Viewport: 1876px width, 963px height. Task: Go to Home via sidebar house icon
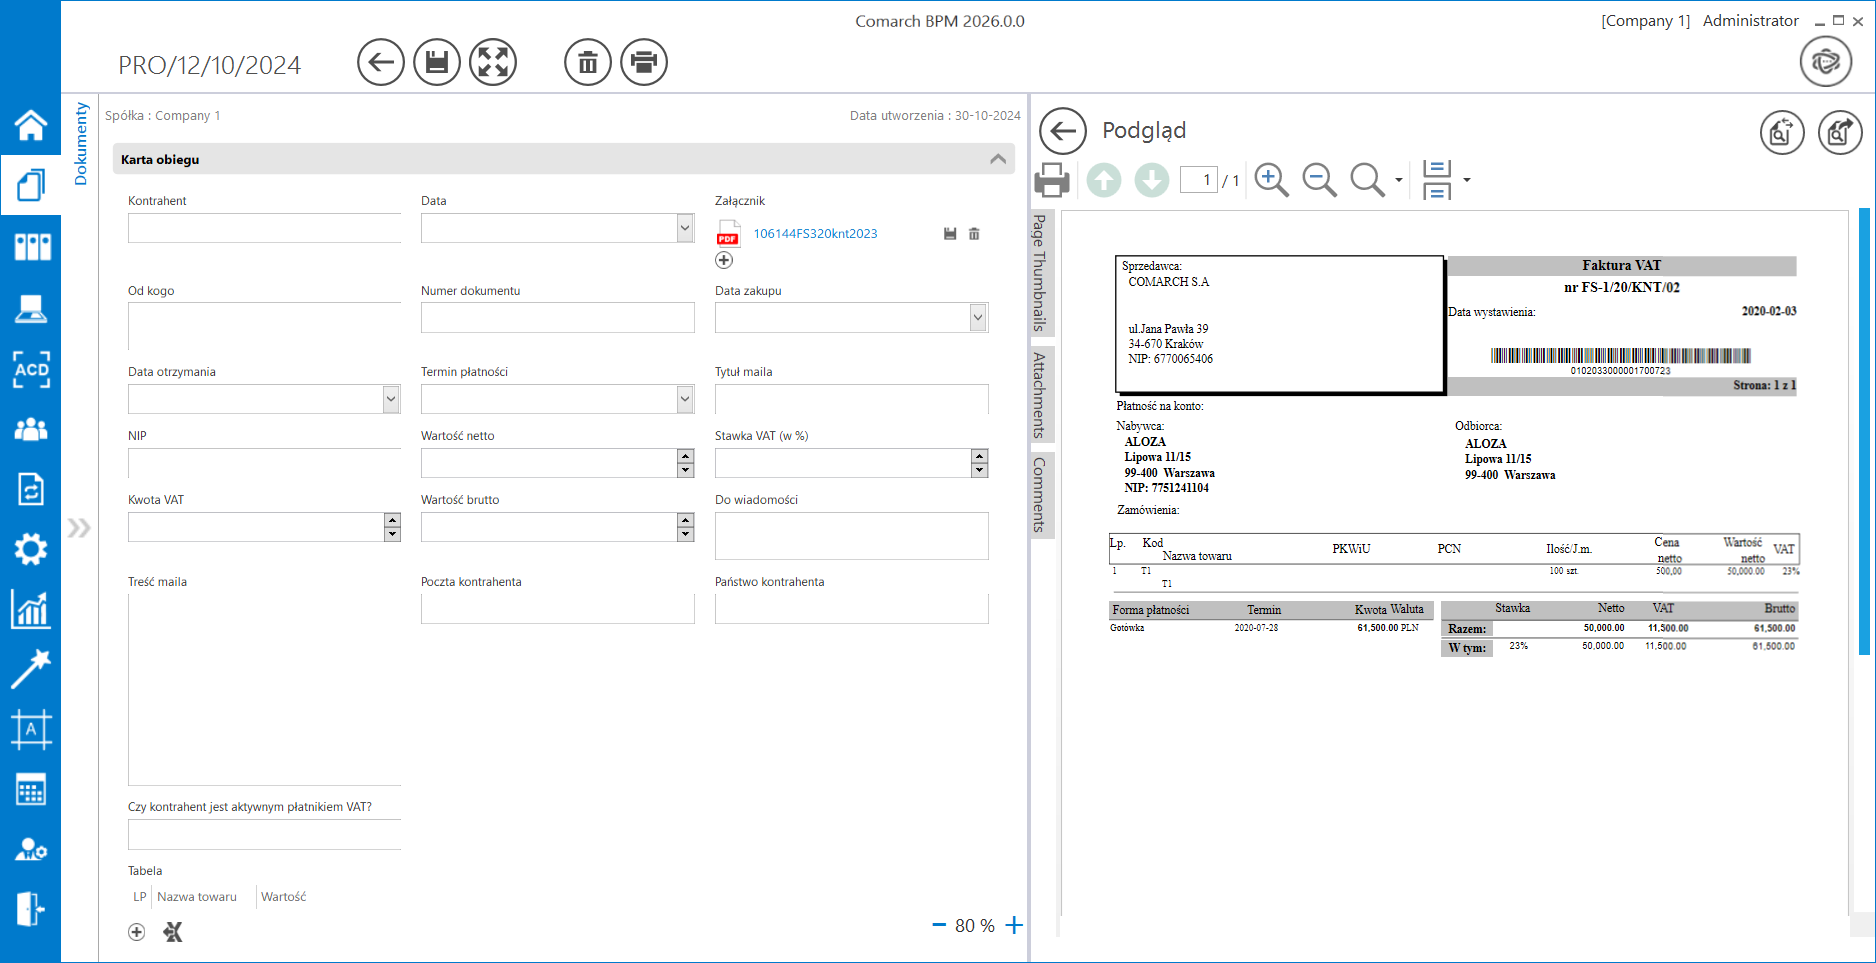pyautogui.click(x=31, y=125)
